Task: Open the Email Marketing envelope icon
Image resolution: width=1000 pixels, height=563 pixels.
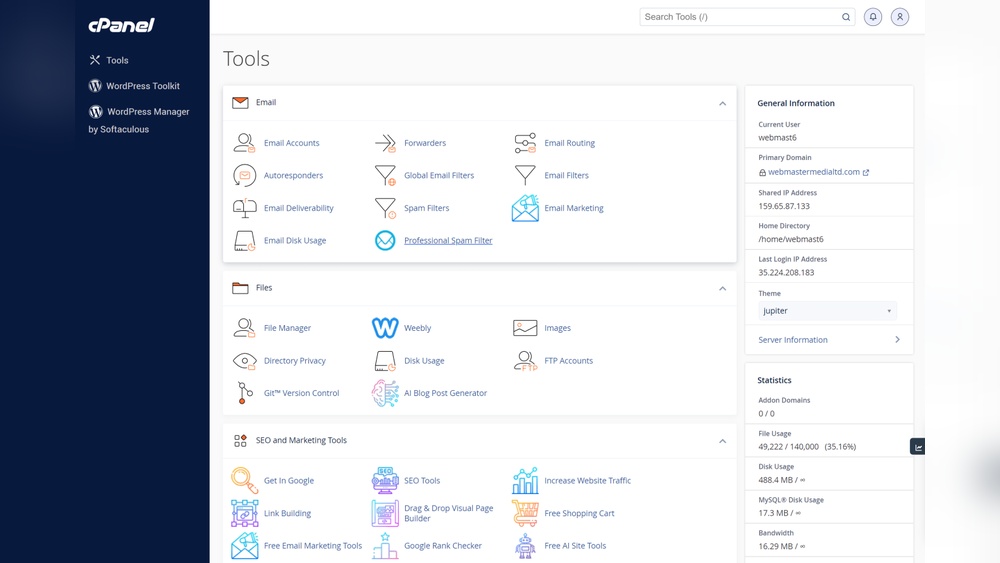Action: (525, 208)
